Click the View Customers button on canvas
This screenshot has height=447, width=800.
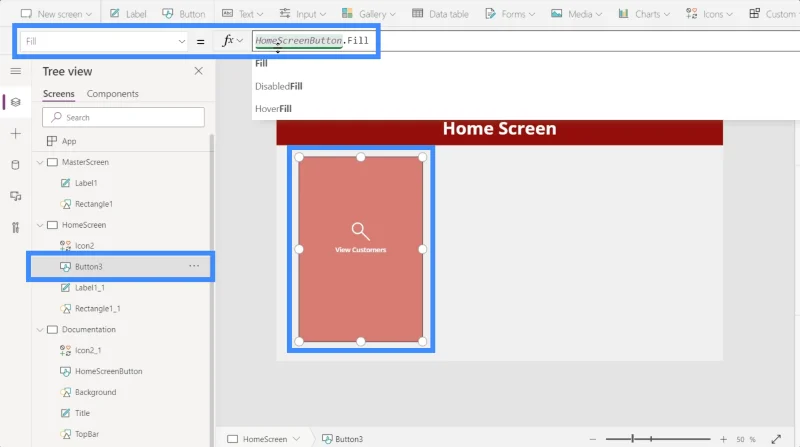pyautogui.click(x=361, y=250)
